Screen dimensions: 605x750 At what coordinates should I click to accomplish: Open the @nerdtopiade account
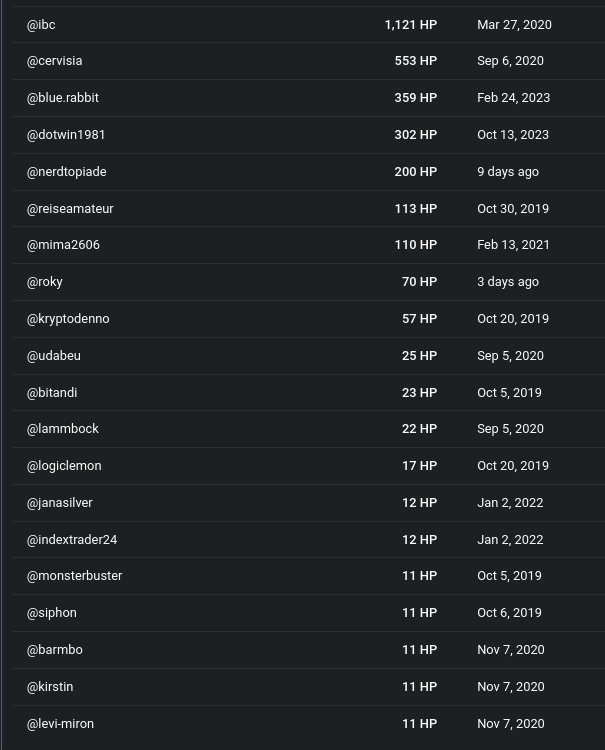tap(66, 172)
